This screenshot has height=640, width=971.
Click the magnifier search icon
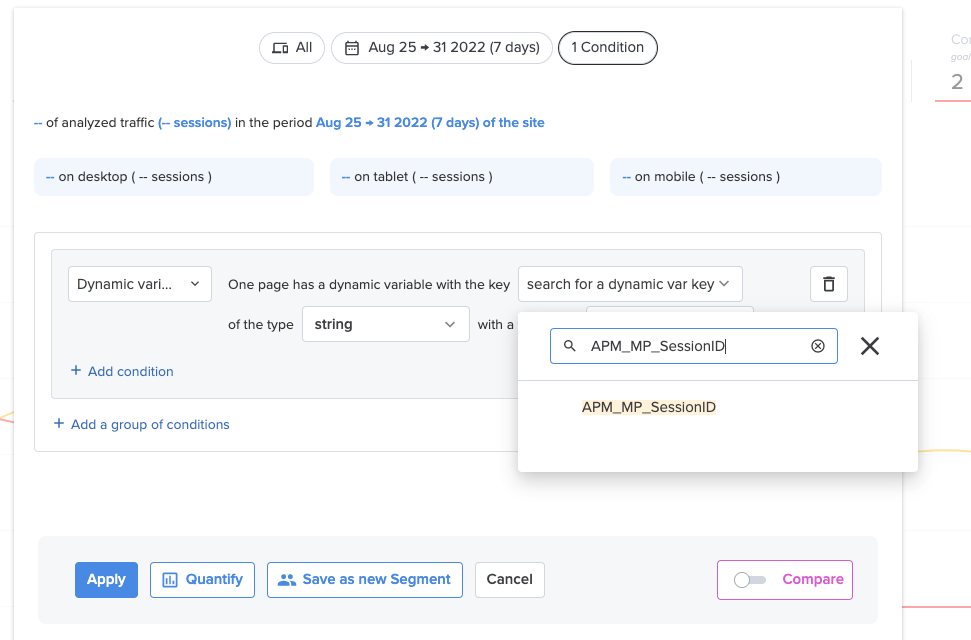pos(569,346)
